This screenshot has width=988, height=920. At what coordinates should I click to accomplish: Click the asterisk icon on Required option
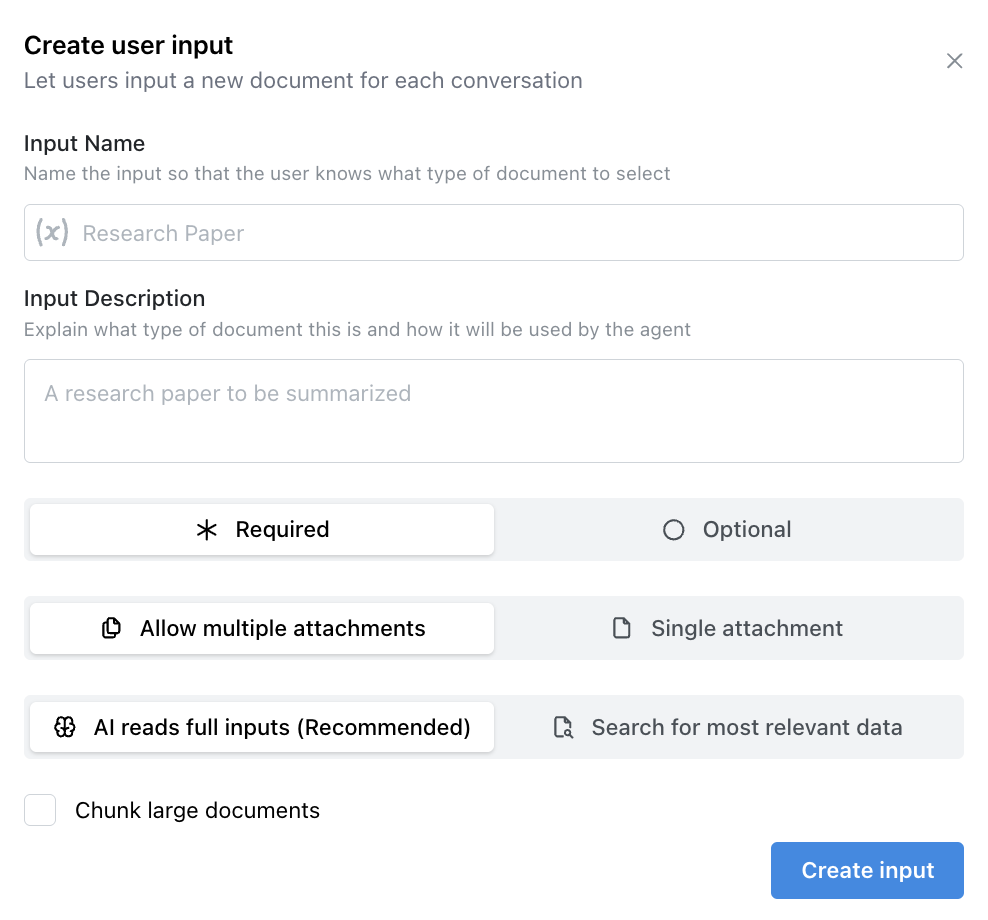coord(206,529)
